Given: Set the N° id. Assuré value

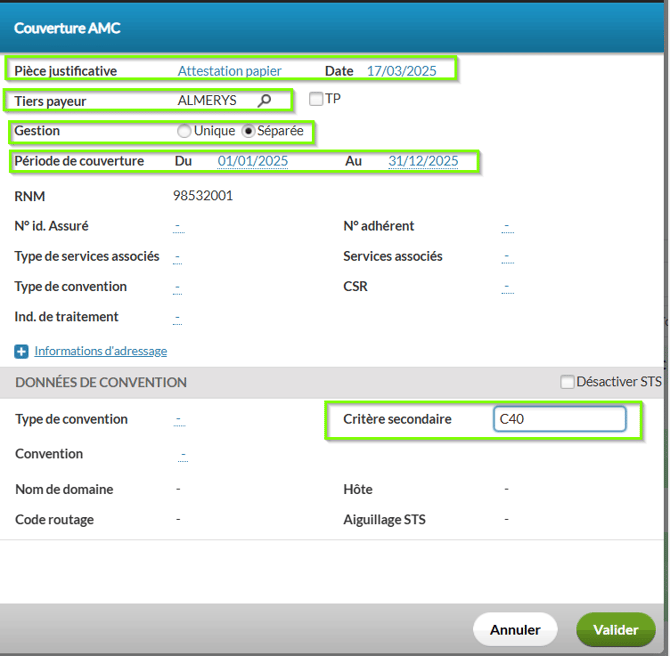Looking at the screenshot, I should tap(178, 227).
